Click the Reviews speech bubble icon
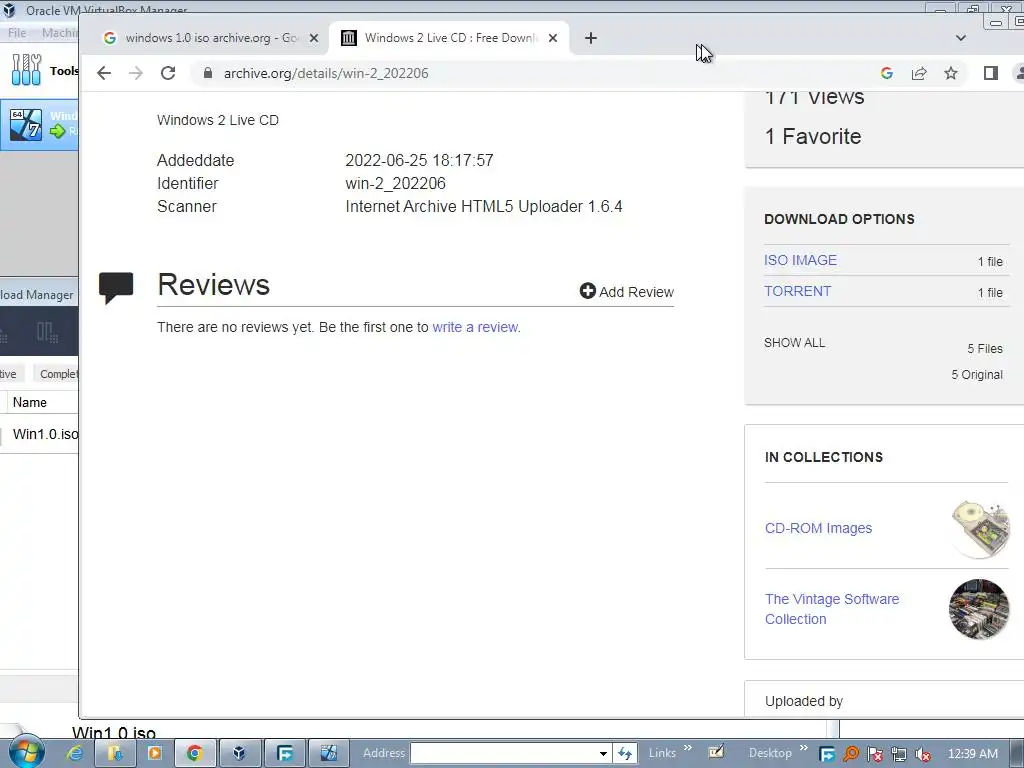1024x768 pixels. (x=116, y=287)
